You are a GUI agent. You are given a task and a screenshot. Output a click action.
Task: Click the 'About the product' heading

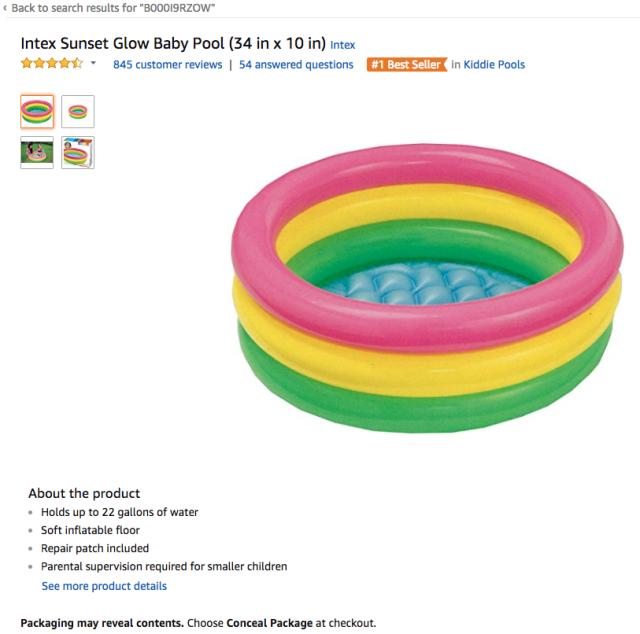(84, 493)
